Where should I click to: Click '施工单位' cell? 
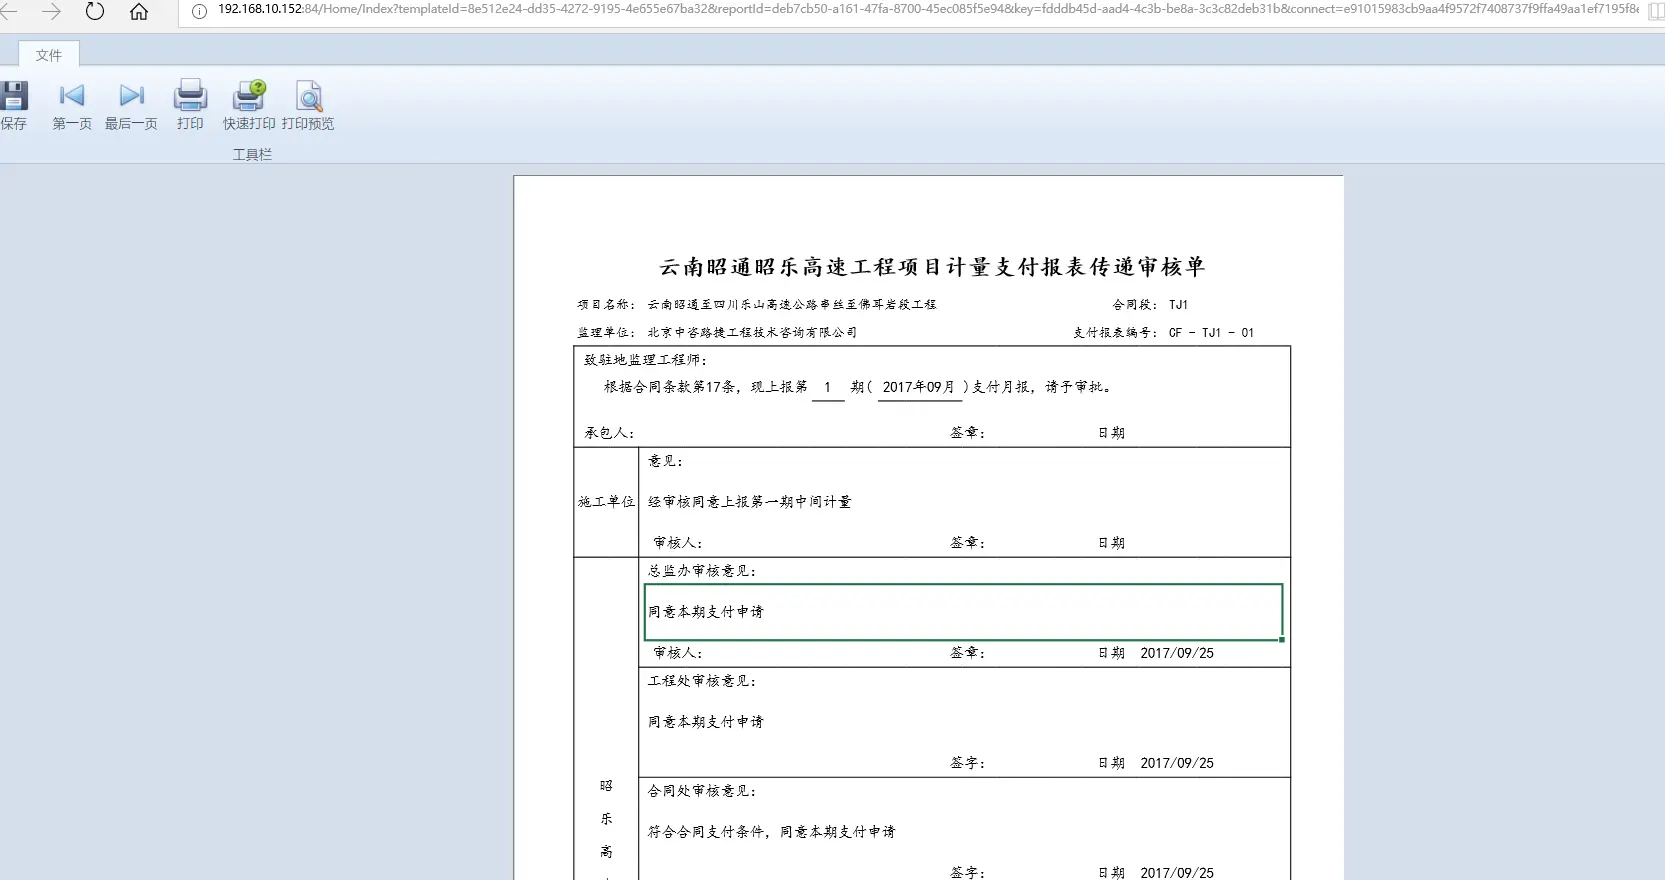(606, 502)
